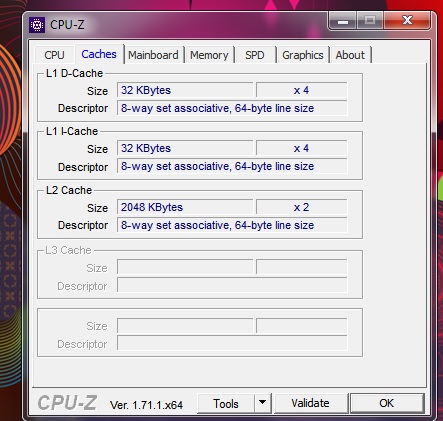Click the CPU-Z title bar text
The width and height of the screenshot is (443, 421).
(x=67, y=25)
